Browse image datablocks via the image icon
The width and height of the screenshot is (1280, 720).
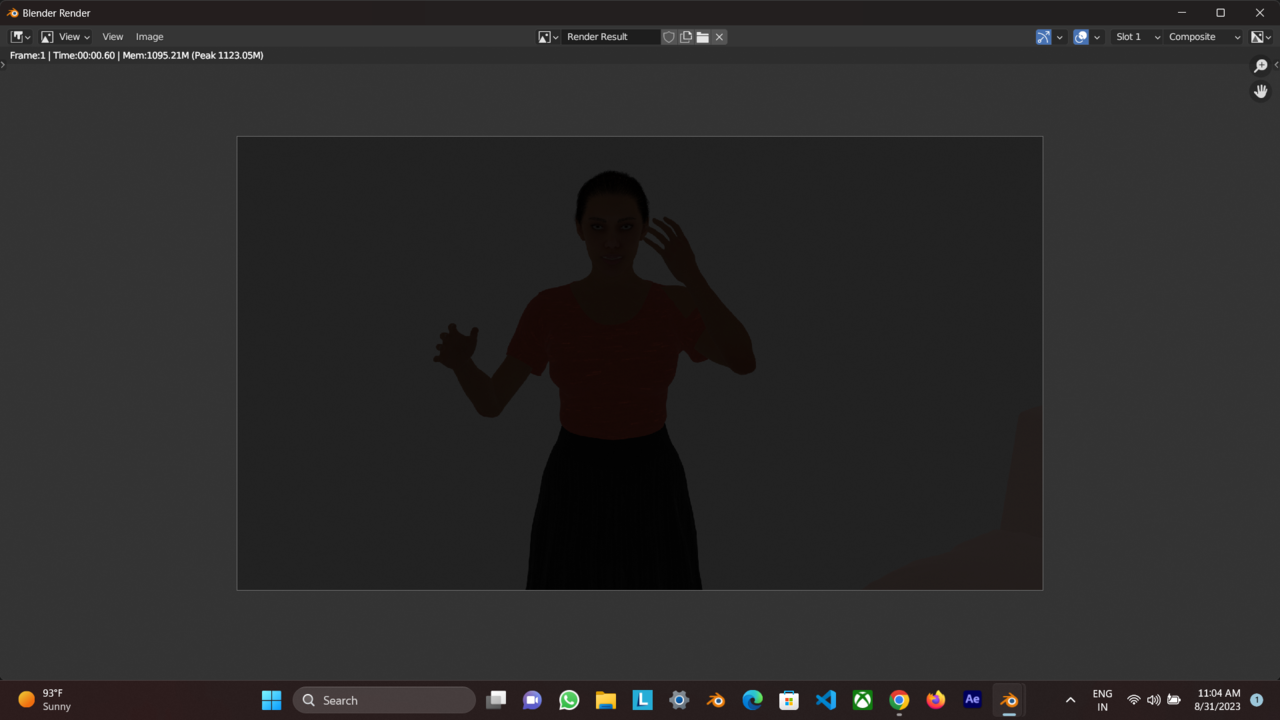point(547,36)
